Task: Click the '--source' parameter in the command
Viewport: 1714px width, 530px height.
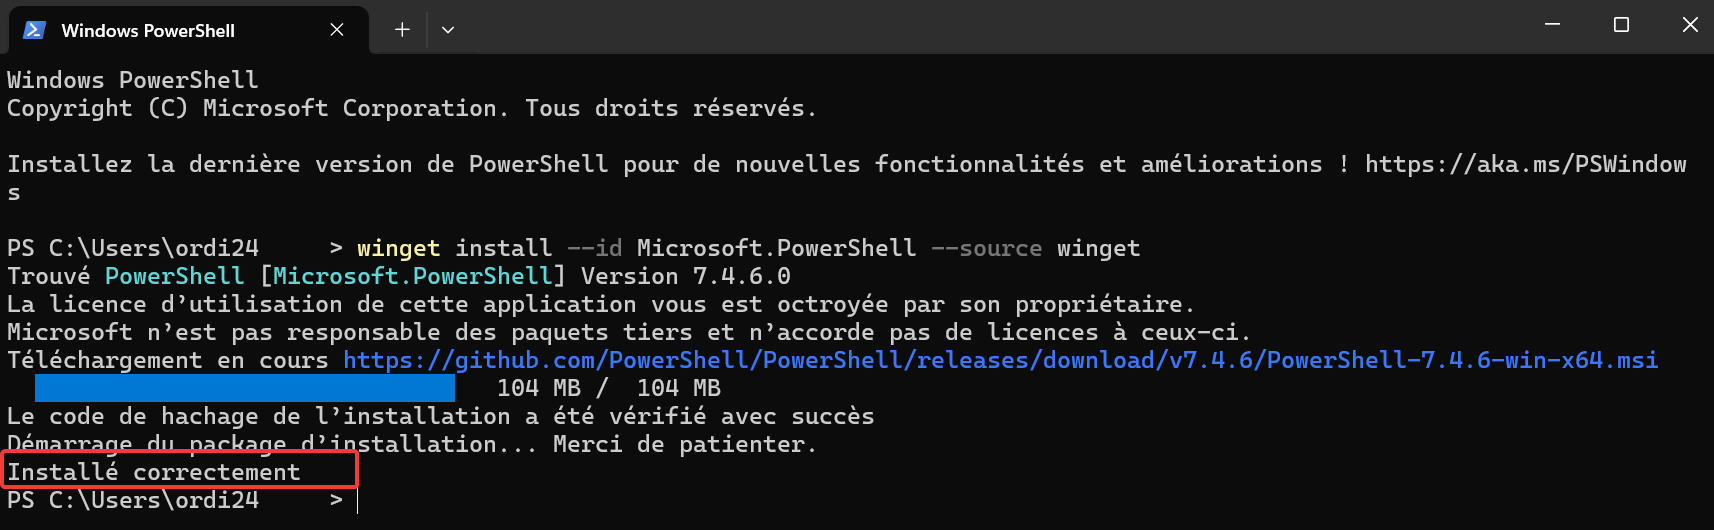Action: (986, 248)
